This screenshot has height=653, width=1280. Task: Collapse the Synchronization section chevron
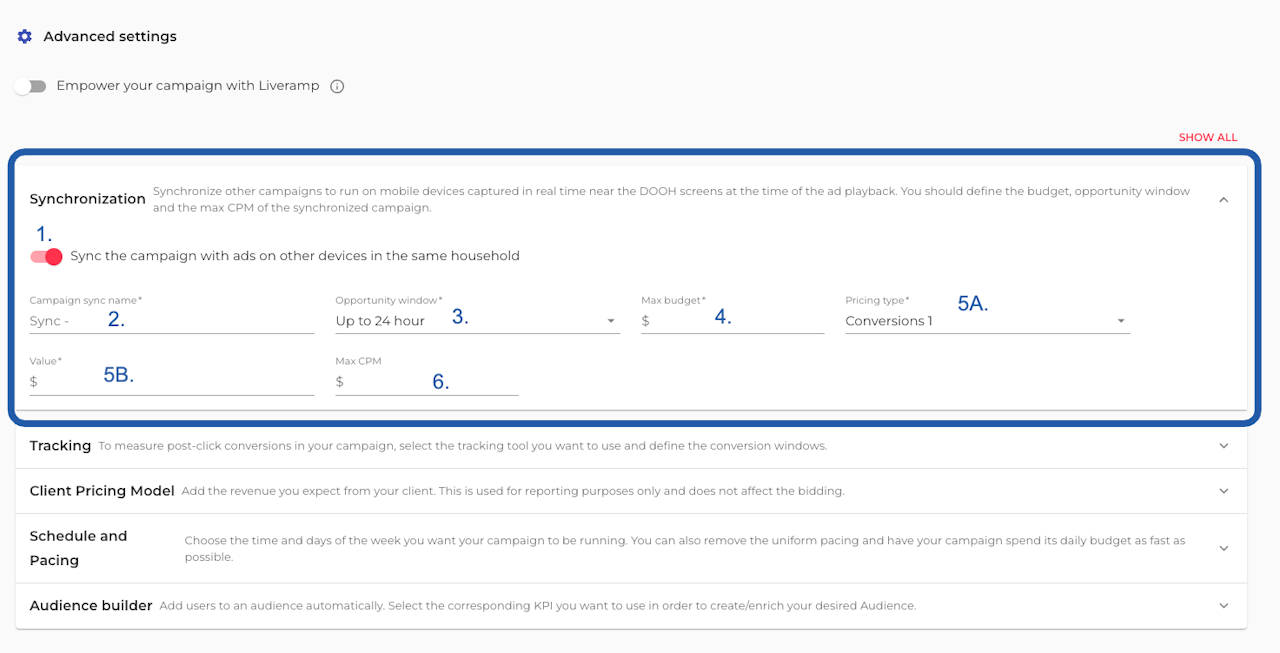coord(1223,199)
